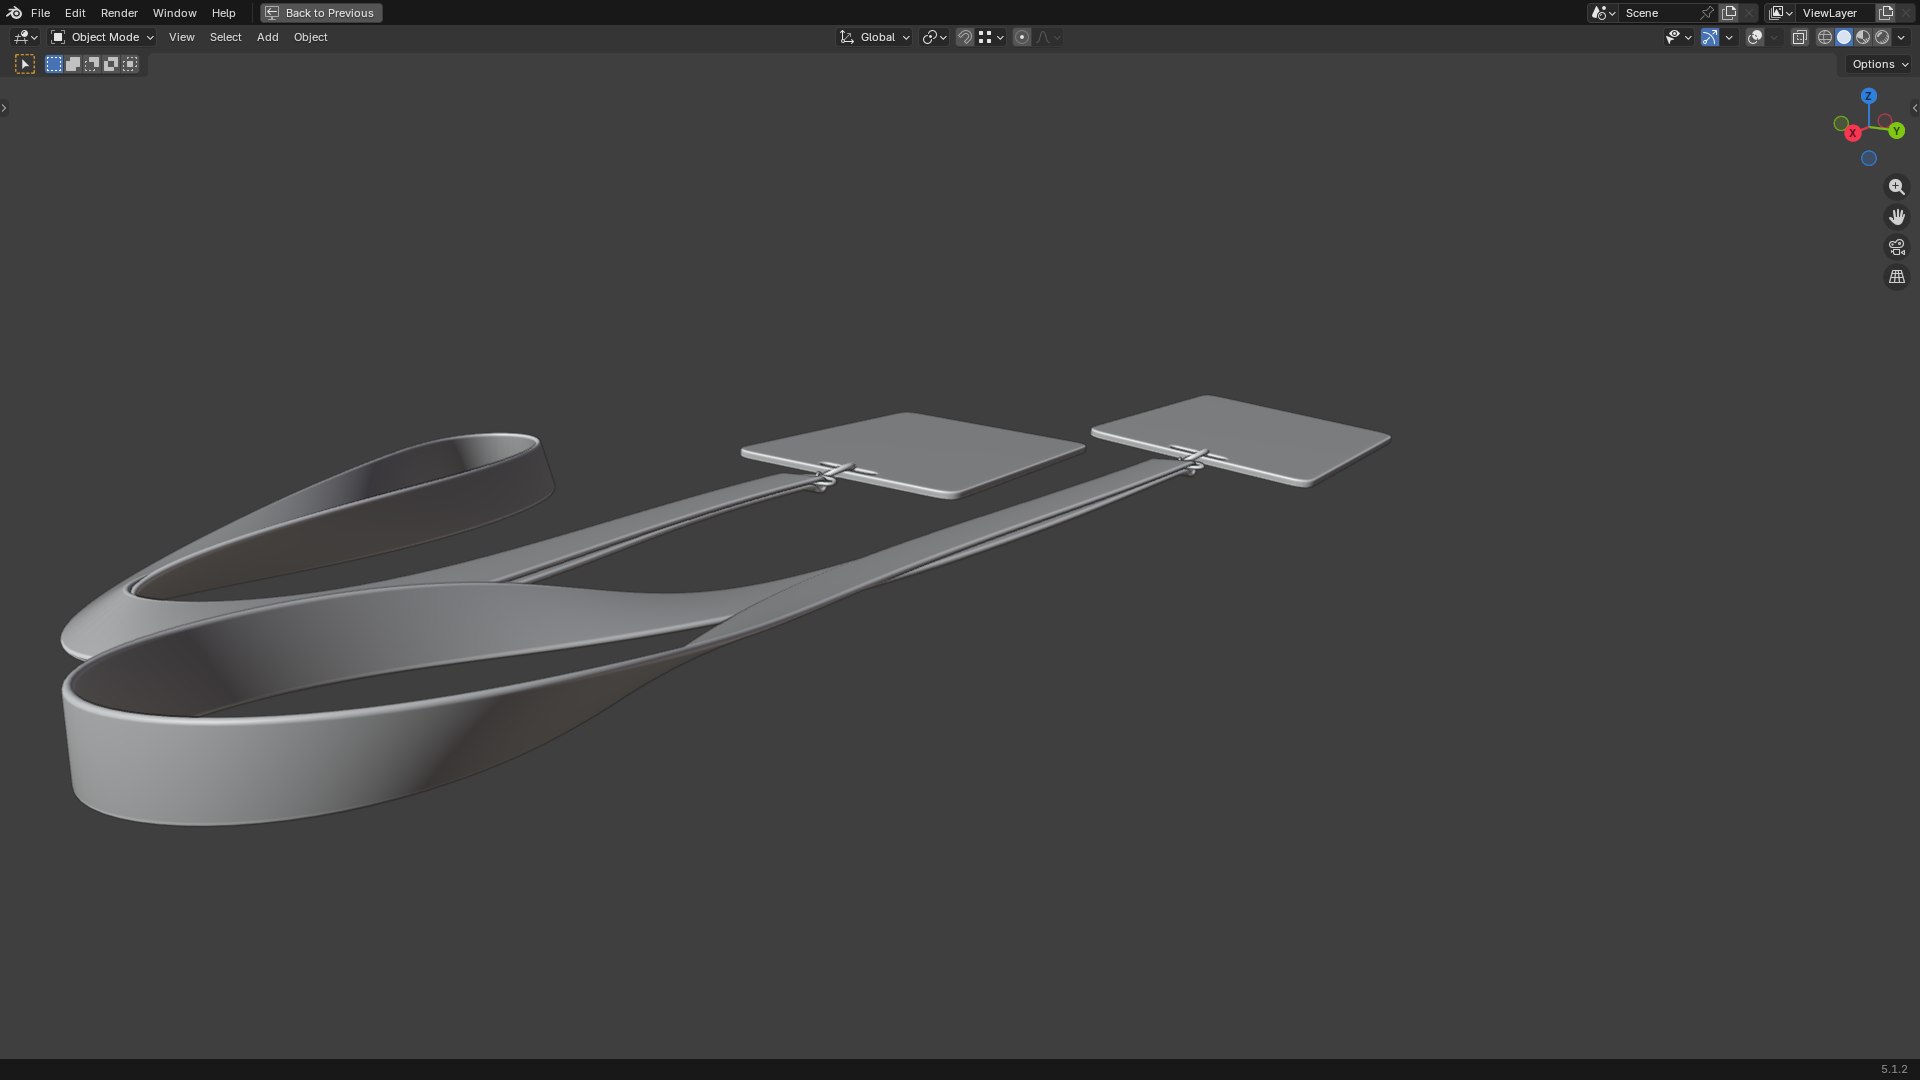The height and width of the screenshot is (1080, 1920).
Task: Open the Object menu in the viewport header
Action: point(310,37)
